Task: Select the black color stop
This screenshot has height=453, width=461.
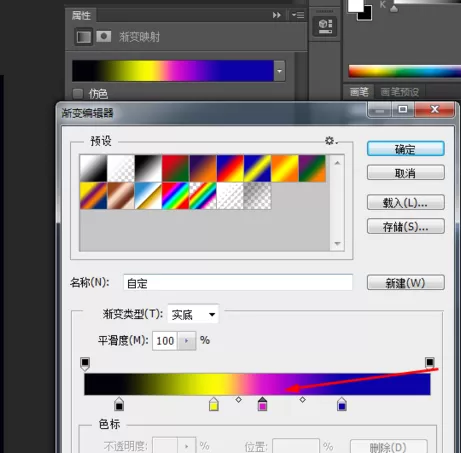Action: (x=119, y=404)
